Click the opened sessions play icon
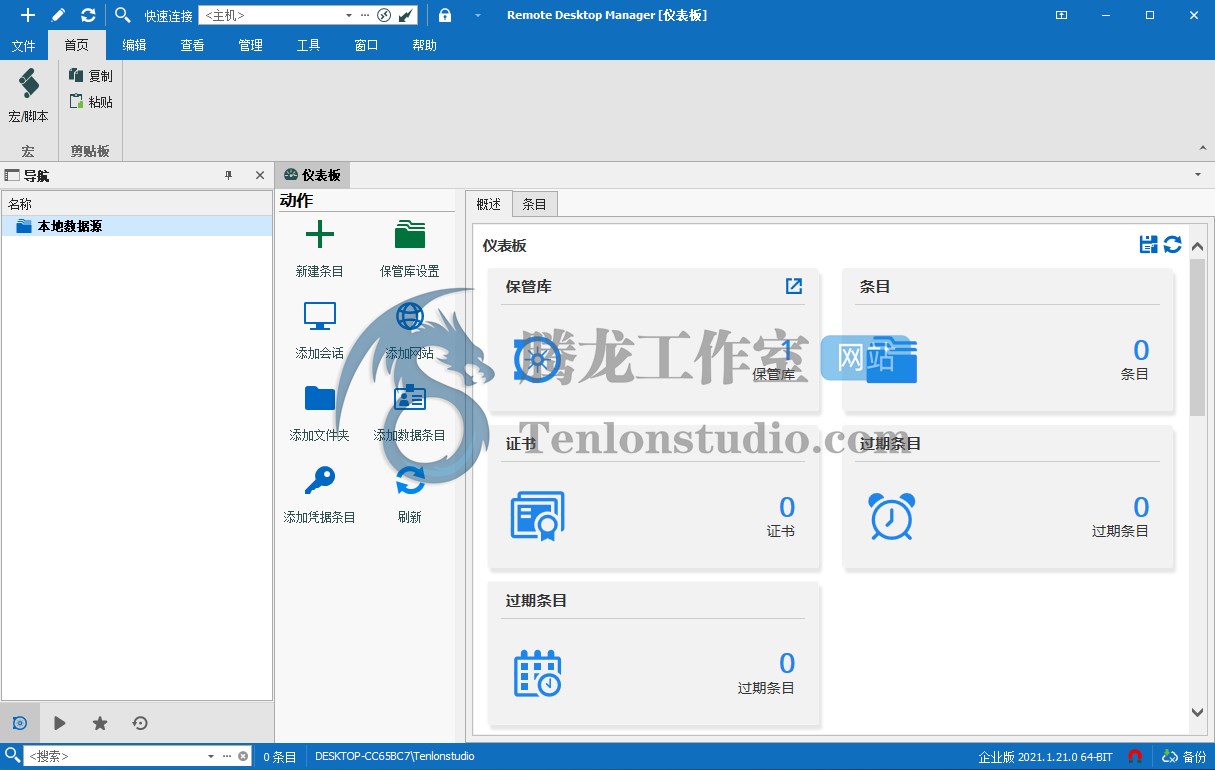Viewport: 1215px width, 770px height. click(x=60, y=723)
